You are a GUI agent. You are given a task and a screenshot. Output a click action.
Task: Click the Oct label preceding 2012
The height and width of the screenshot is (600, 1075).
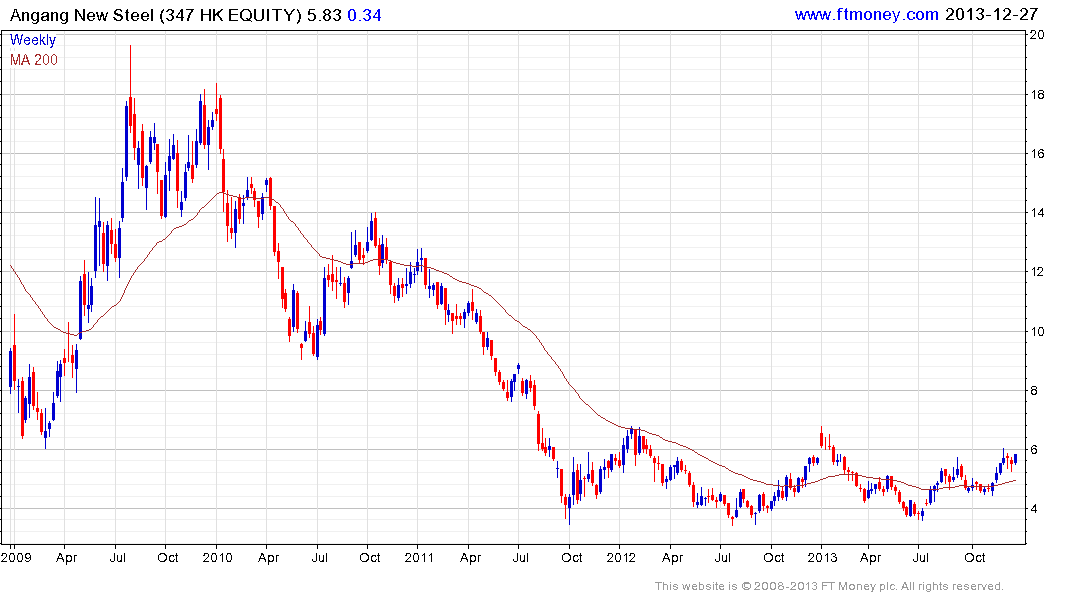point(572,557)
